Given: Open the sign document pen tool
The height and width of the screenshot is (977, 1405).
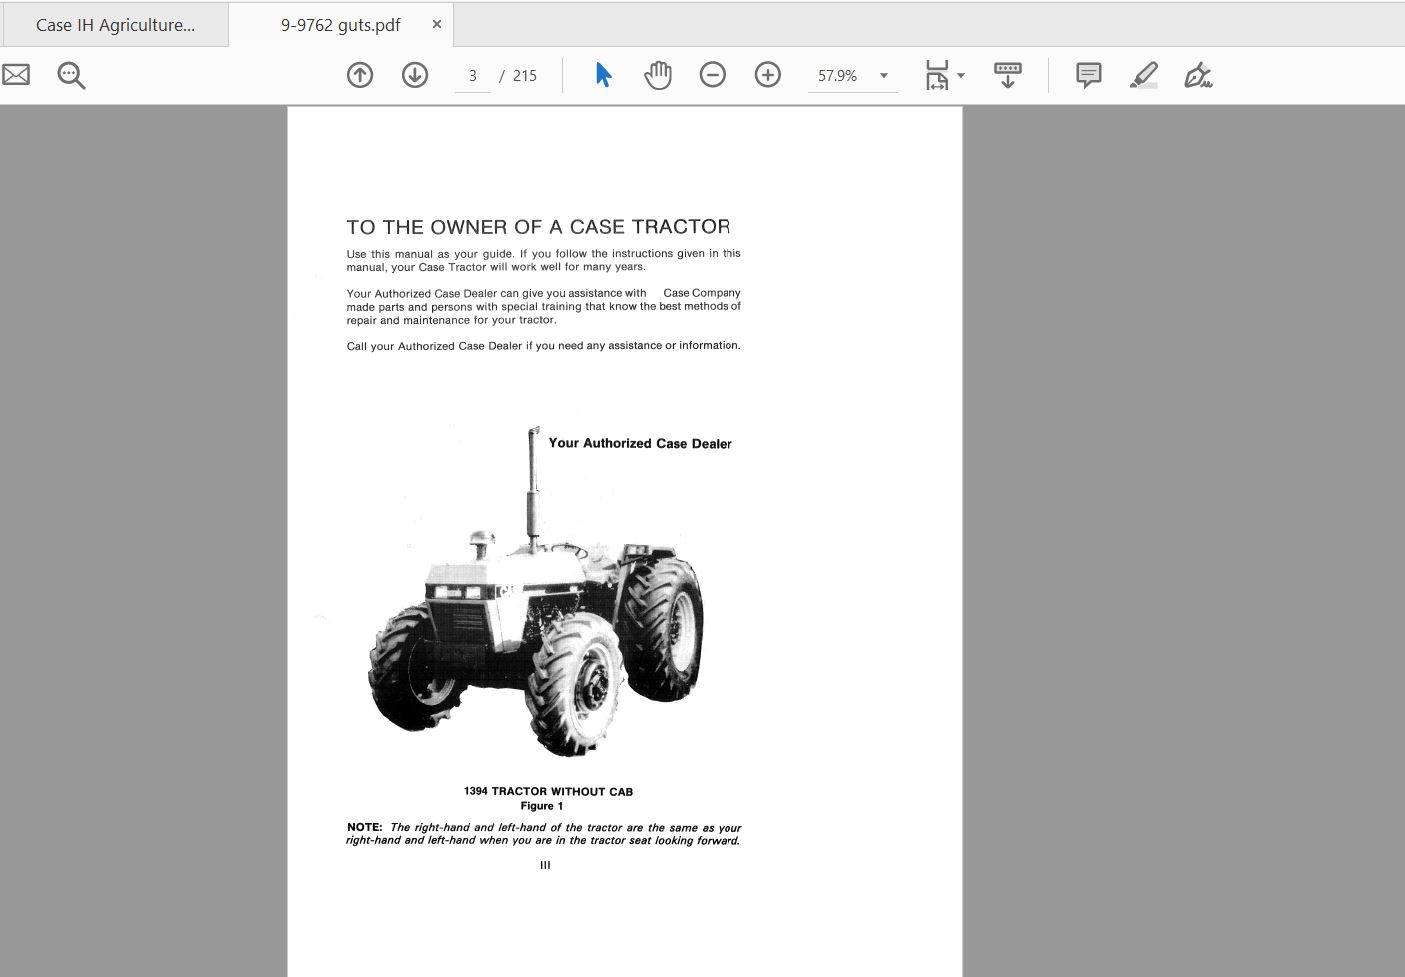Looking at the screenshot, I should click(x=1198, y=75).
